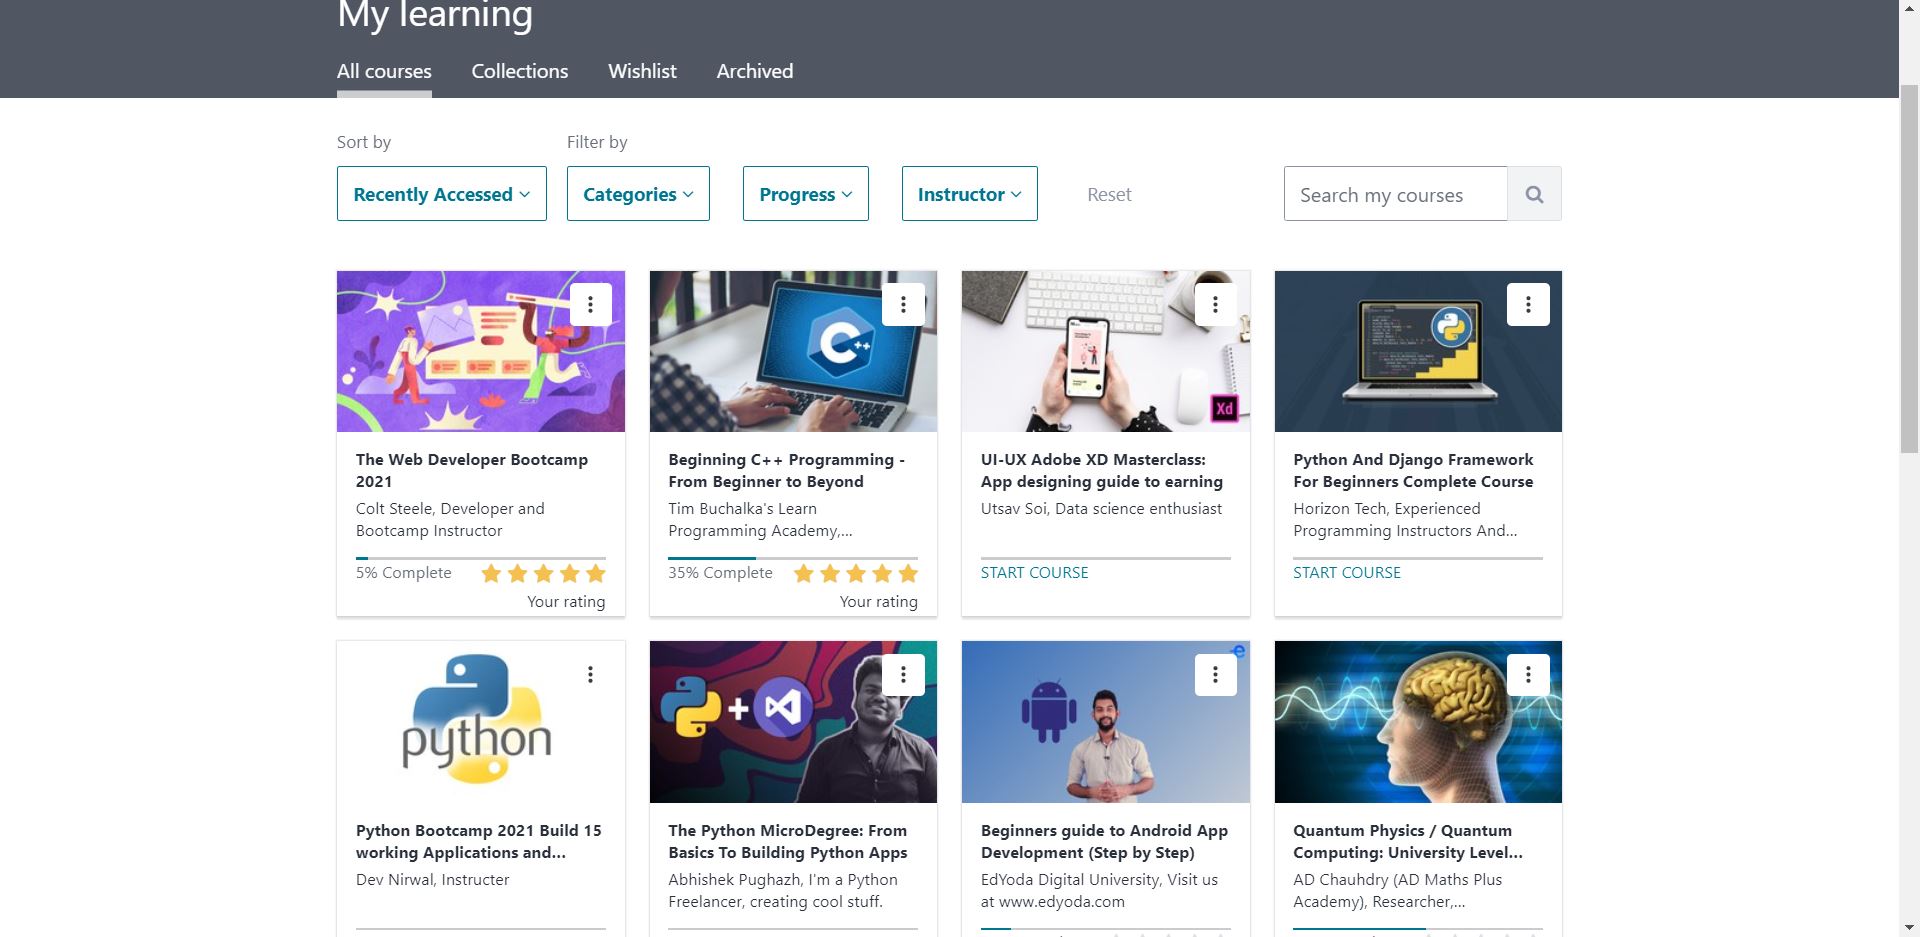Open UI-UX Adobe XD Masterclass course title
This screenshot has height=937, width=1920.
(x=1102, y=470)
